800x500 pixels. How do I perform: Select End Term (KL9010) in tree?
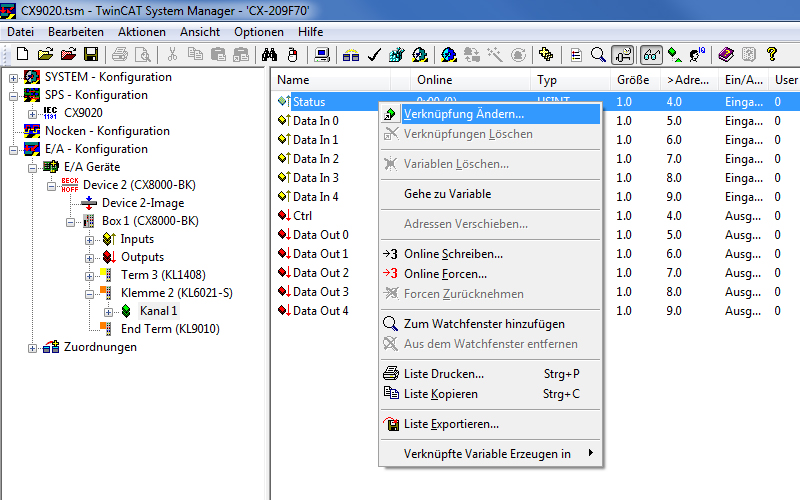pyautogui.click(x=170, y=329)
